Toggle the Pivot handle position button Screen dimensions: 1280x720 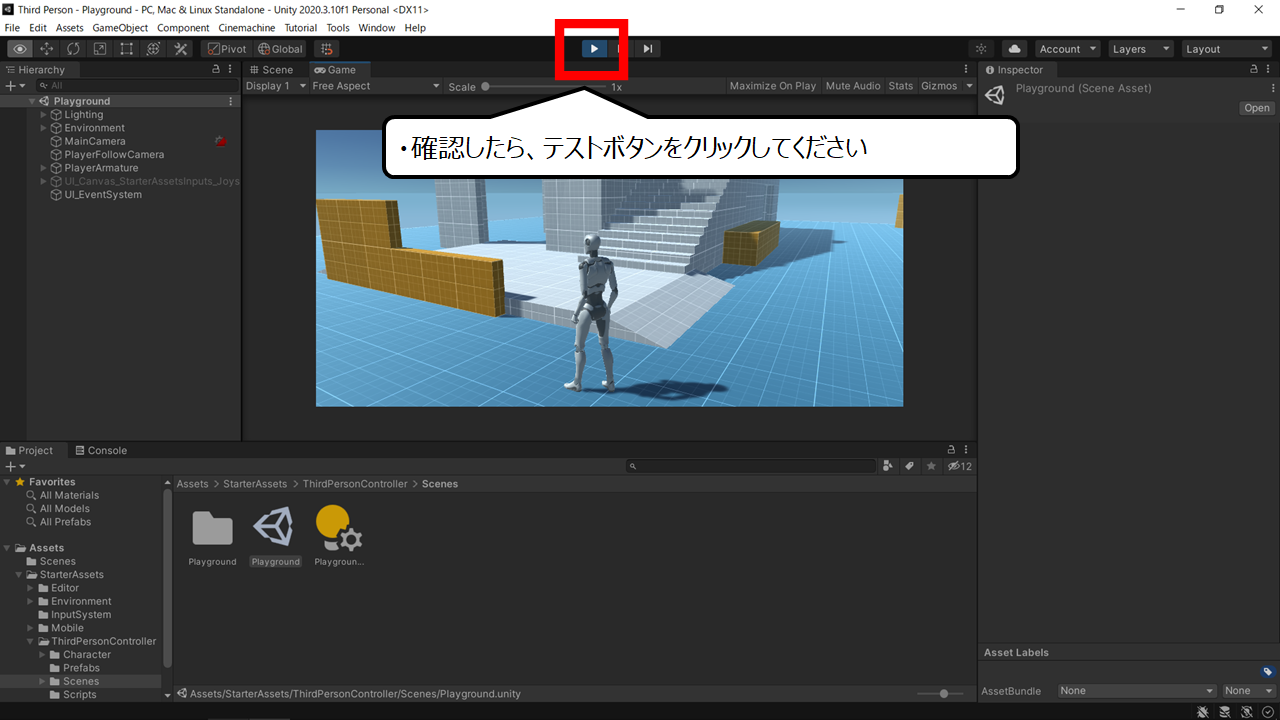click(x=226, y=49)
